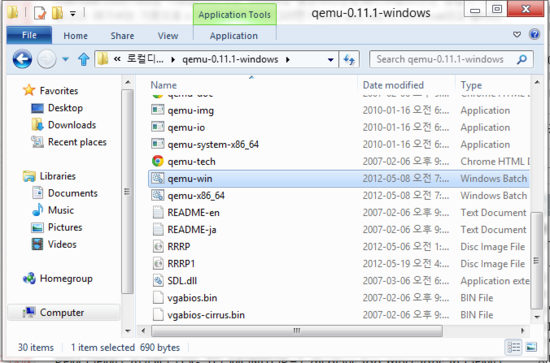Open Downloads in Favorites

[x=72, y=125]
